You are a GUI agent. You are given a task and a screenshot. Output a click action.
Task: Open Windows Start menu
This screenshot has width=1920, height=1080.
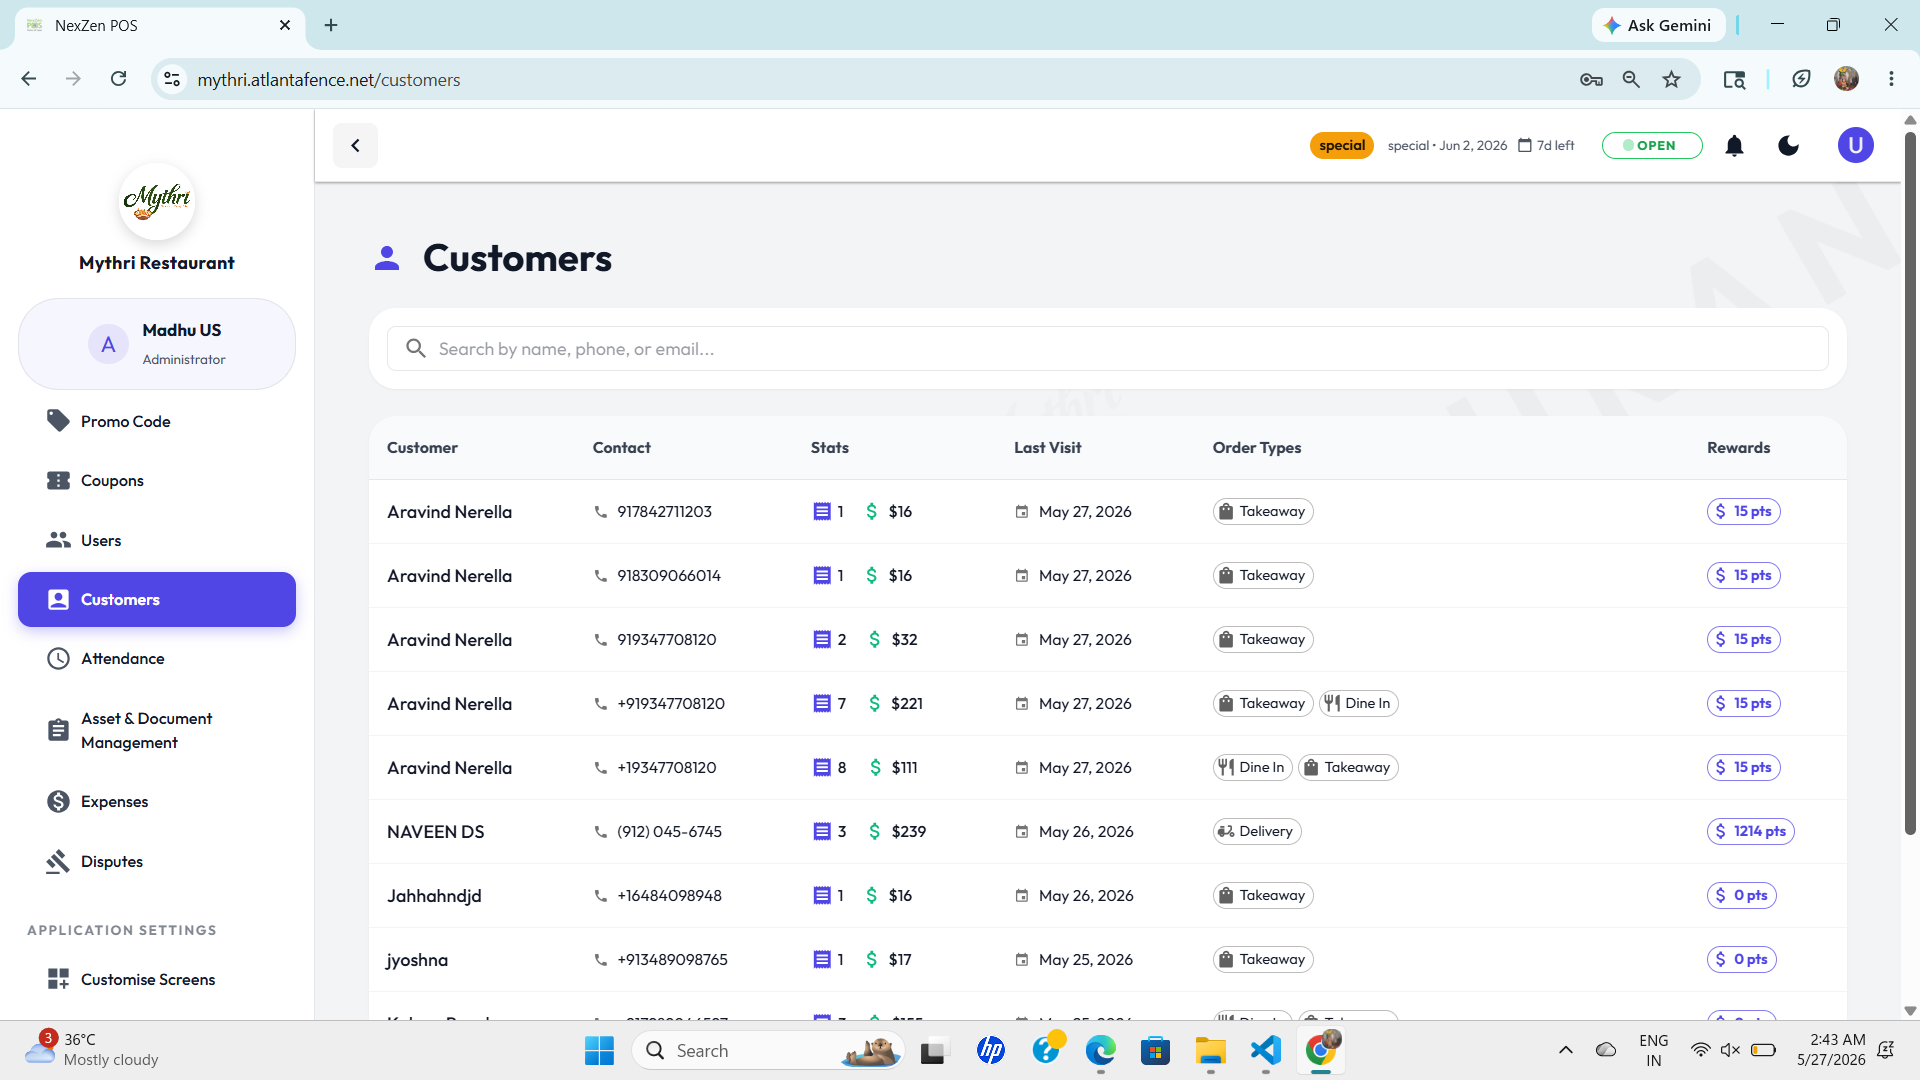tap(599, 1051)
